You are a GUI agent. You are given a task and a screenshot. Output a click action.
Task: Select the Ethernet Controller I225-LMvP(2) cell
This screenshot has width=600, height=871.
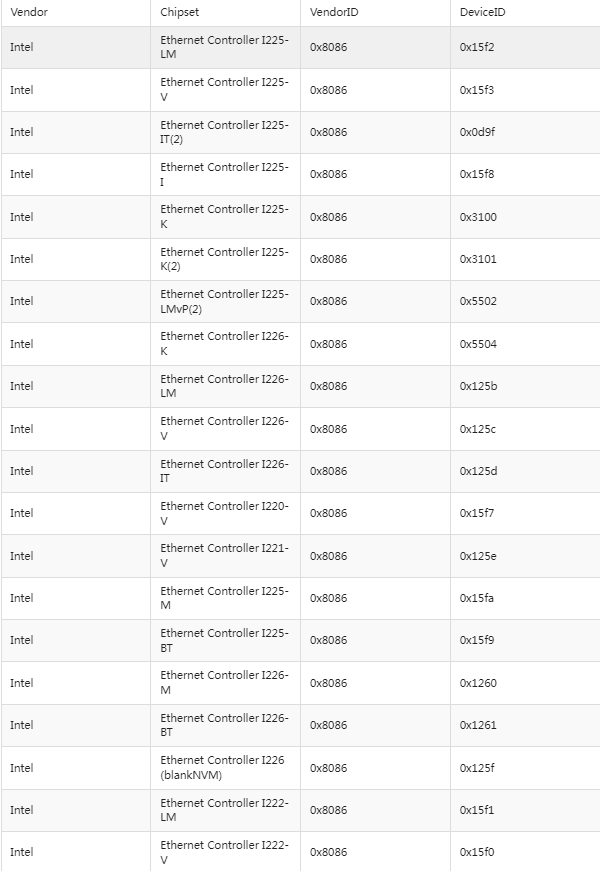[x=224, y=301]
